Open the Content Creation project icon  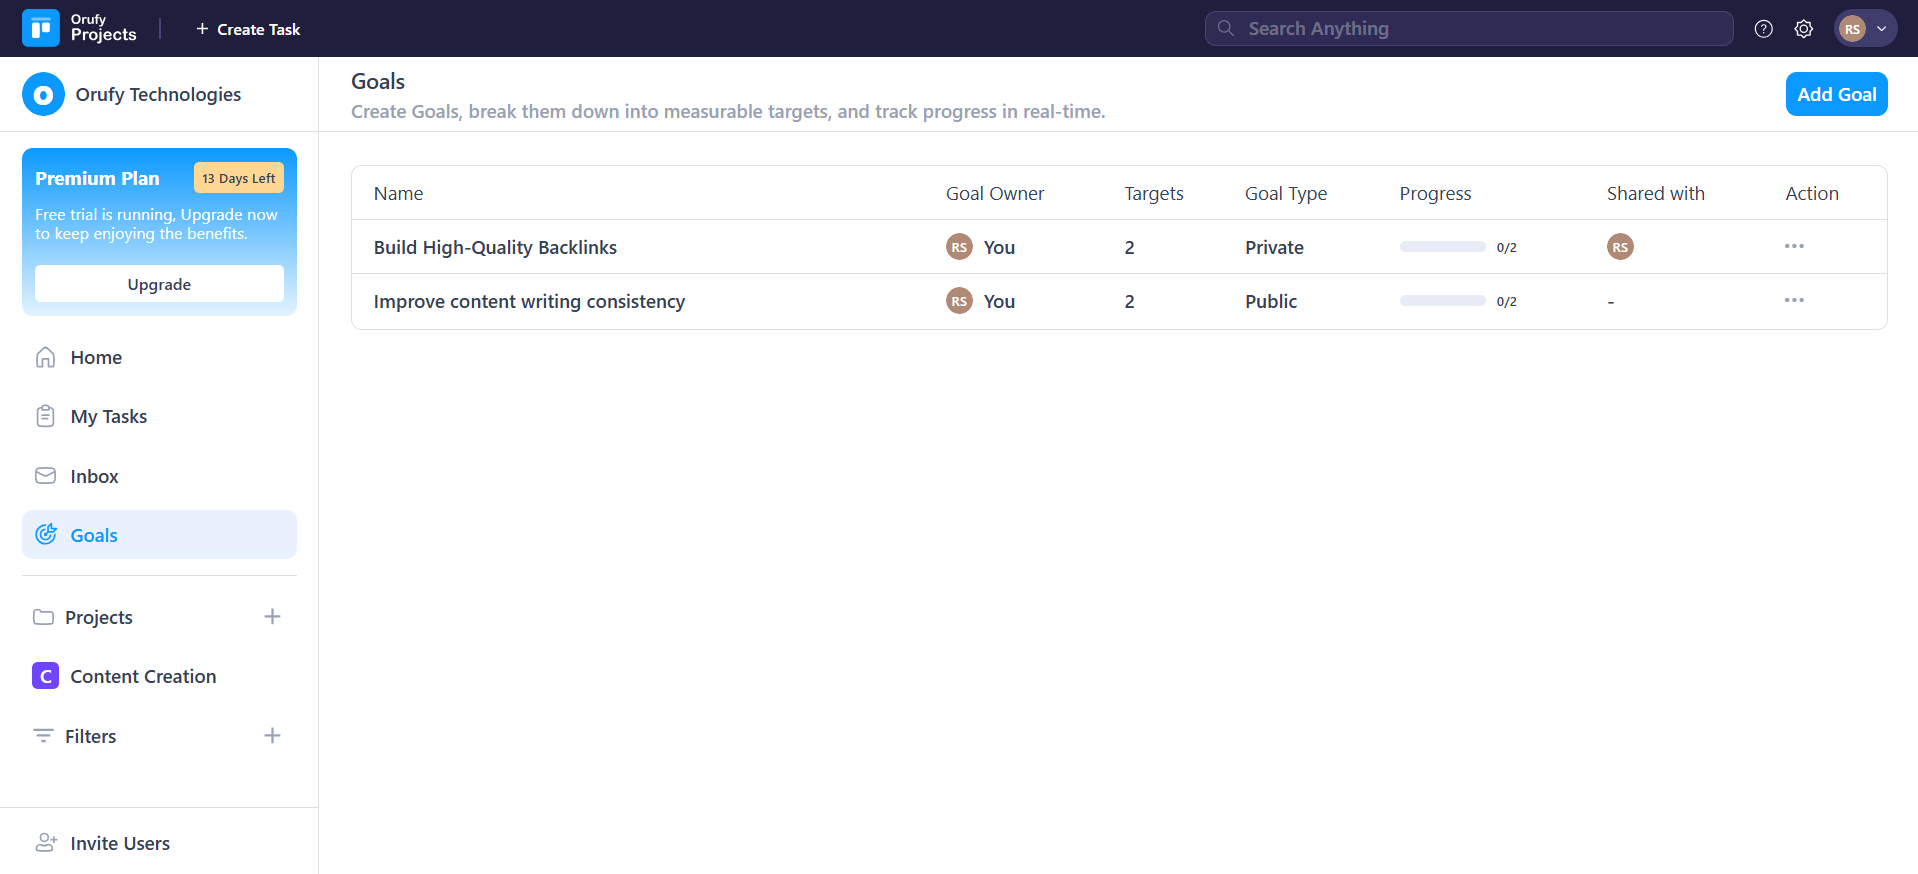coord(45,676)
